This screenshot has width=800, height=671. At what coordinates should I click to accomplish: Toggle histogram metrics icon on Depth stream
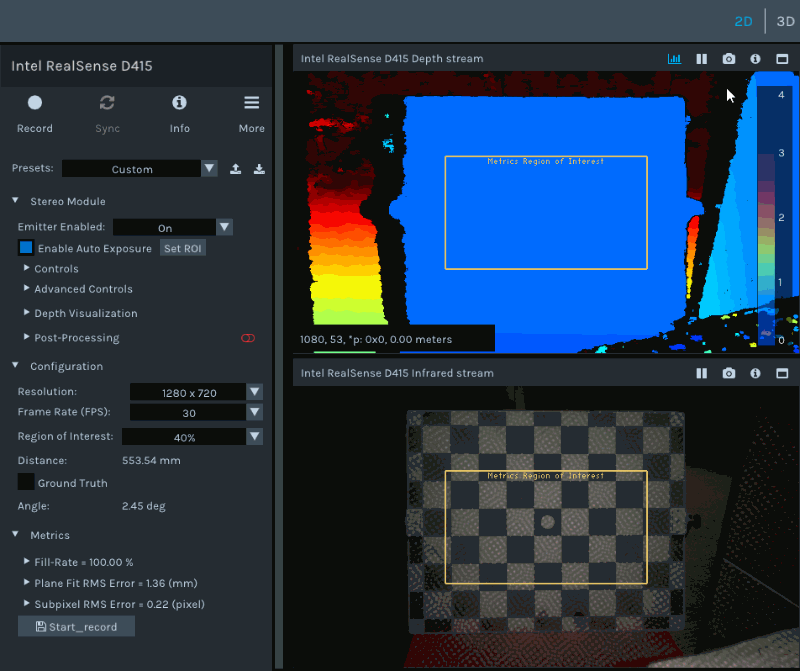tap(674, 59)
